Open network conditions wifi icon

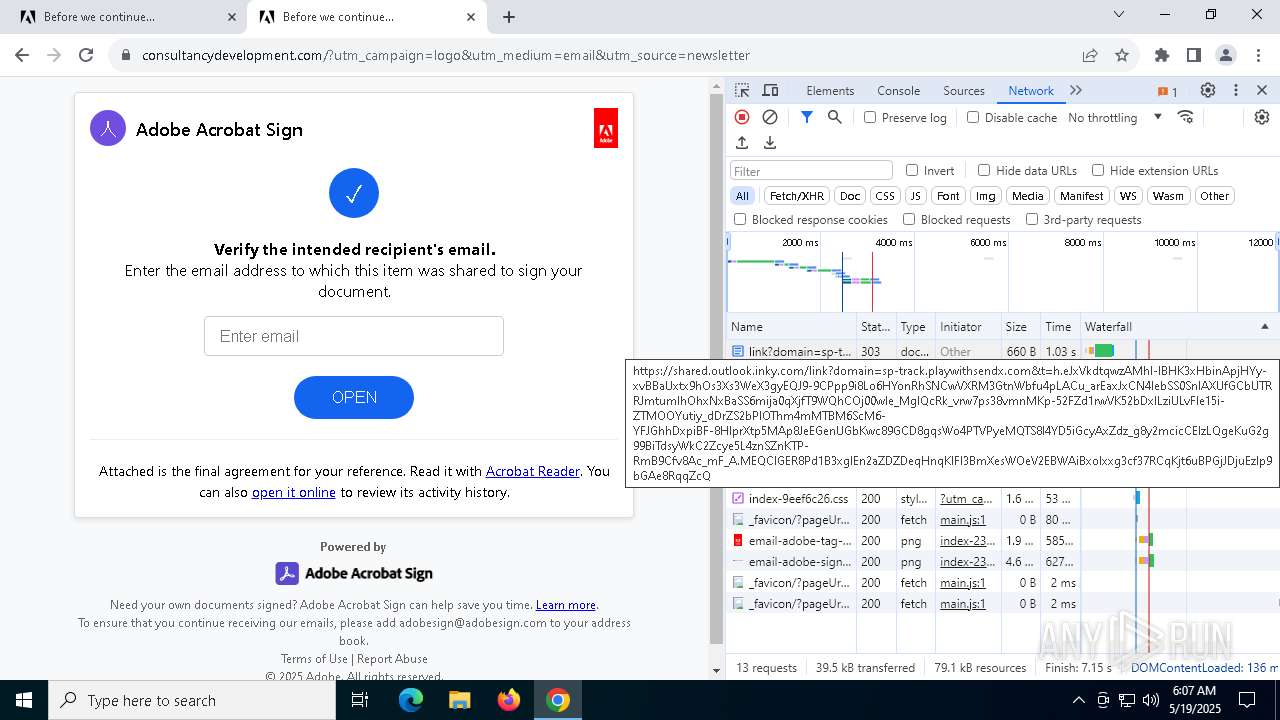click(1186, 117)
